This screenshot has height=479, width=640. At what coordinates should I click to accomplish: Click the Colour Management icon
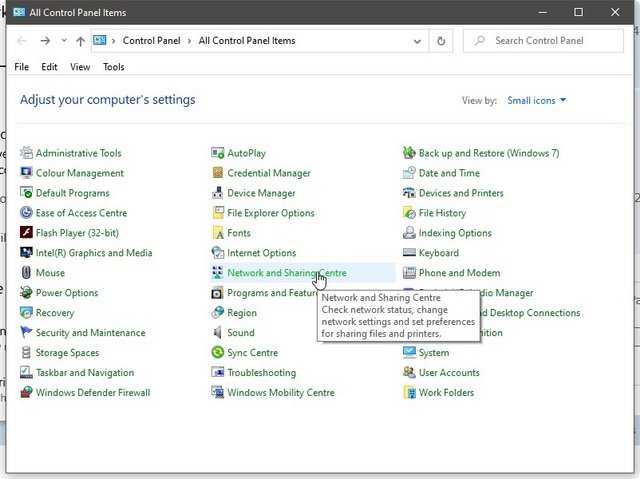pyautogui.click(x=26, y=173)
